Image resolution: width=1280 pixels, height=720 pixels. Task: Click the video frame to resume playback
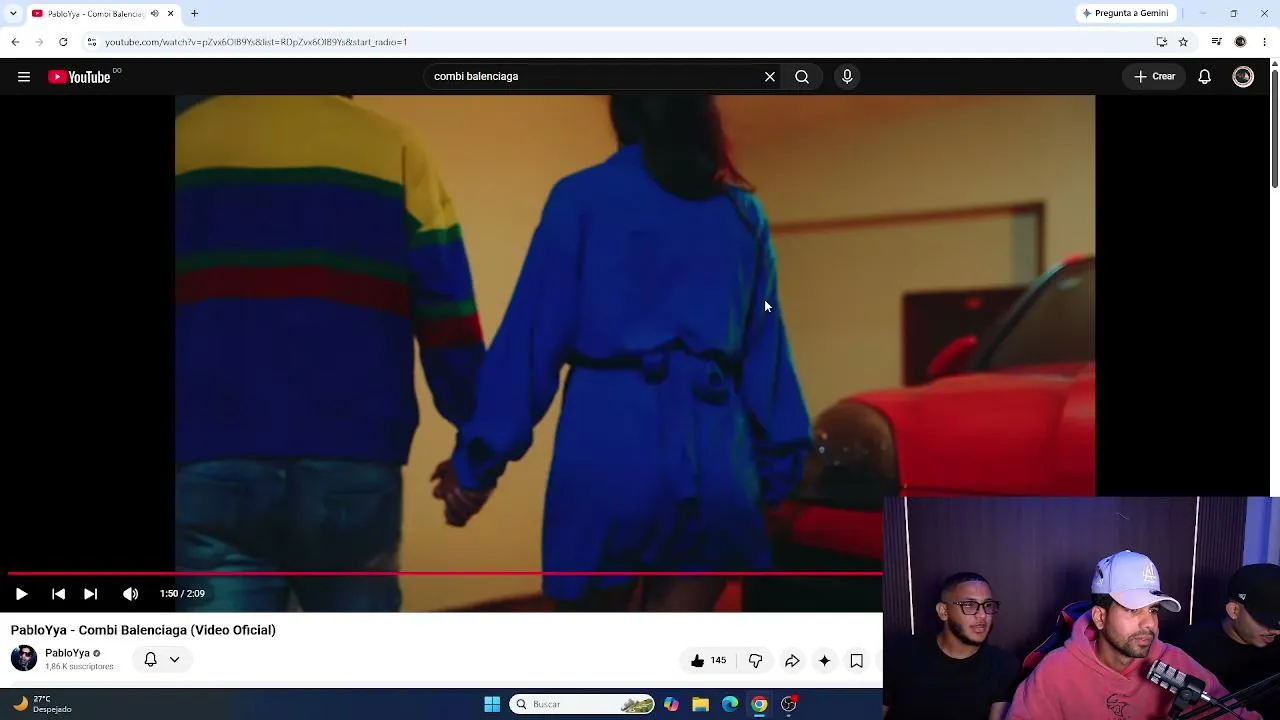click(x=635, y=335)
